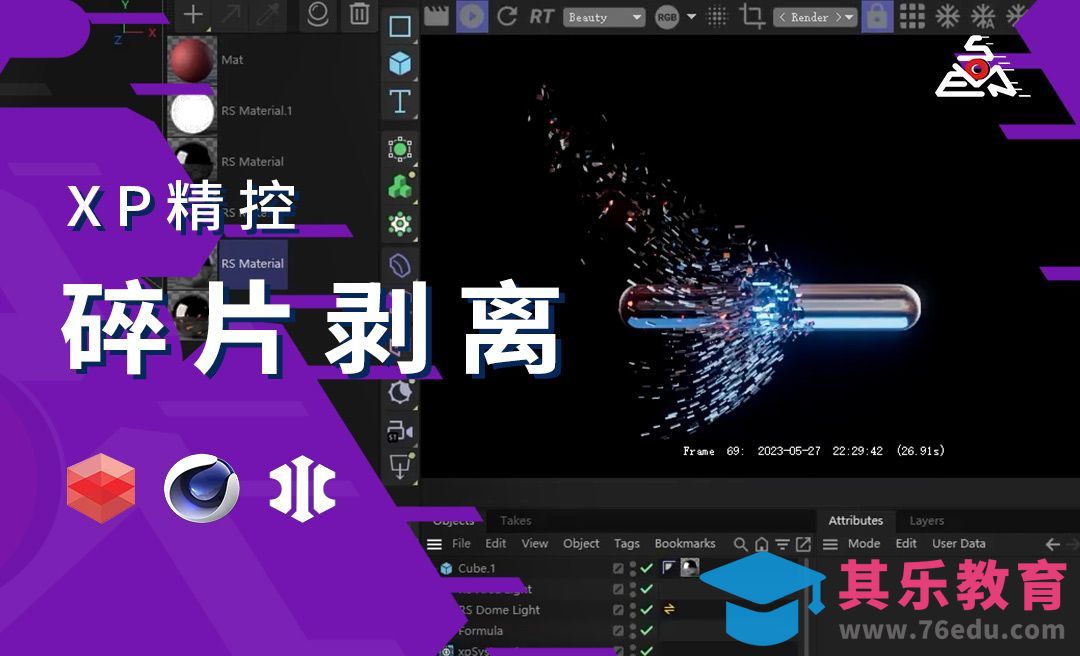Select the RS Material.1 white sphere preview

click(192, 110)
